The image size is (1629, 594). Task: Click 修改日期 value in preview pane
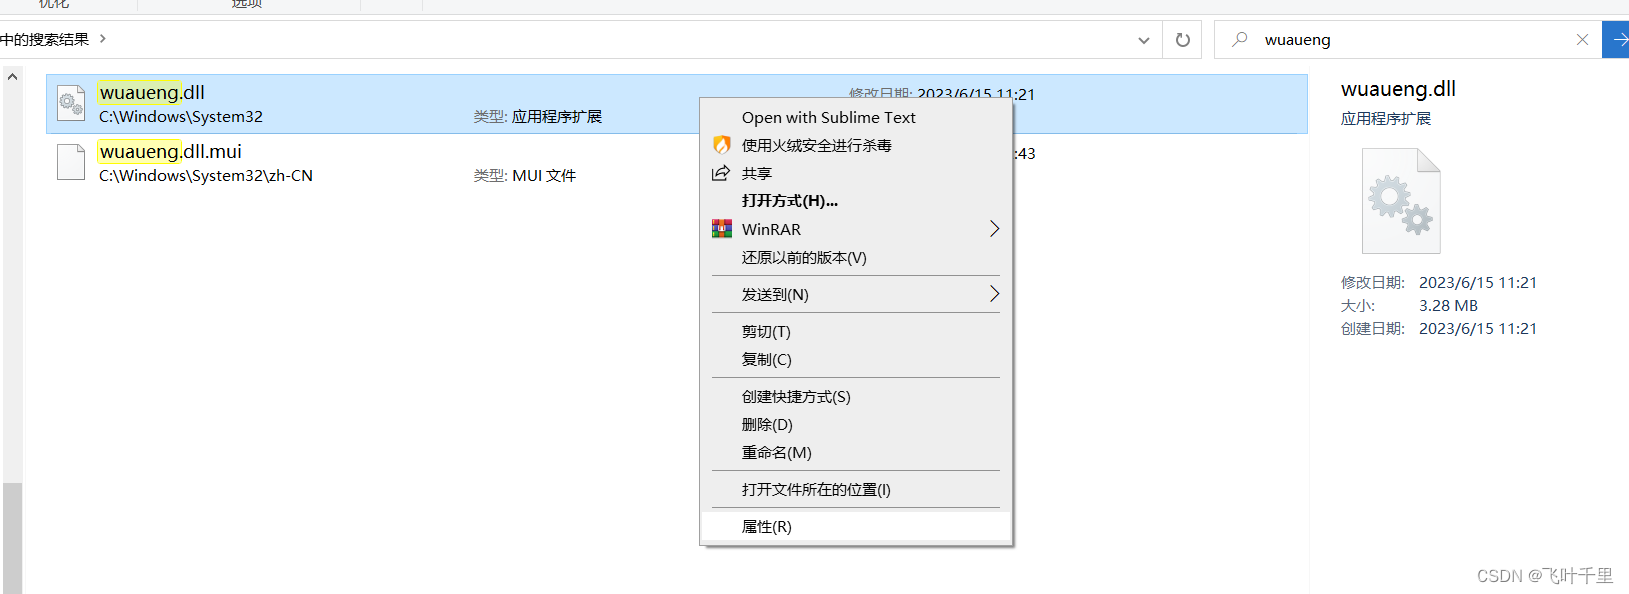point(1478,282)
